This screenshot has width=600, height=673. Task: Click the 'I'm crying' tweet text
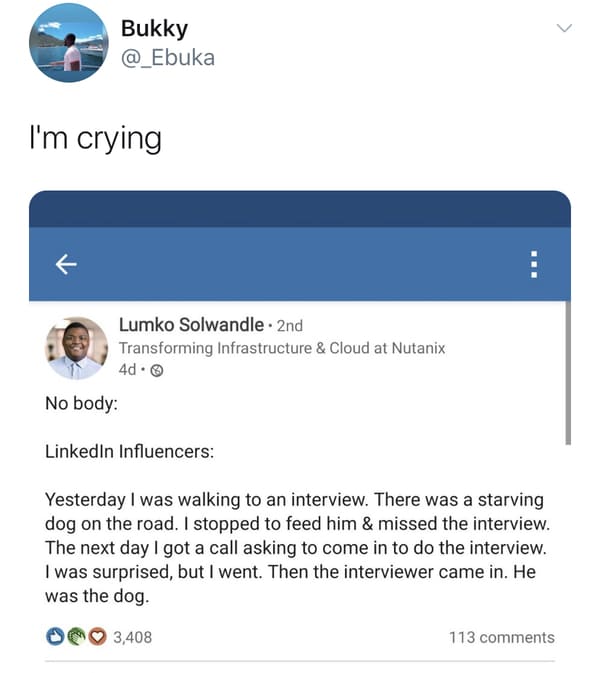coord(95,138)
